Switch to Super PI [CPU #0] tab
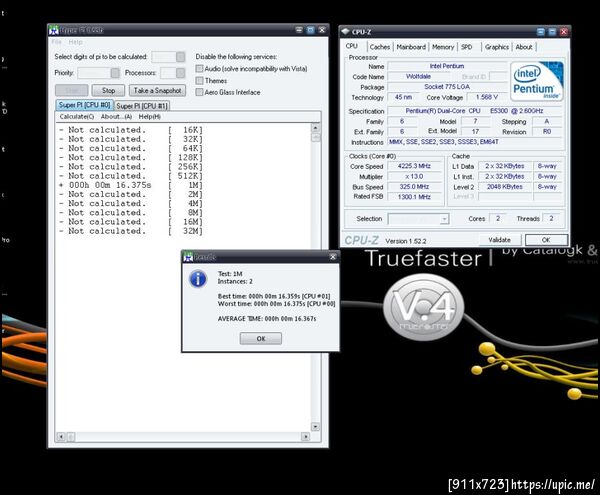This screenshot has height=495, width=600. pos(85,105)
